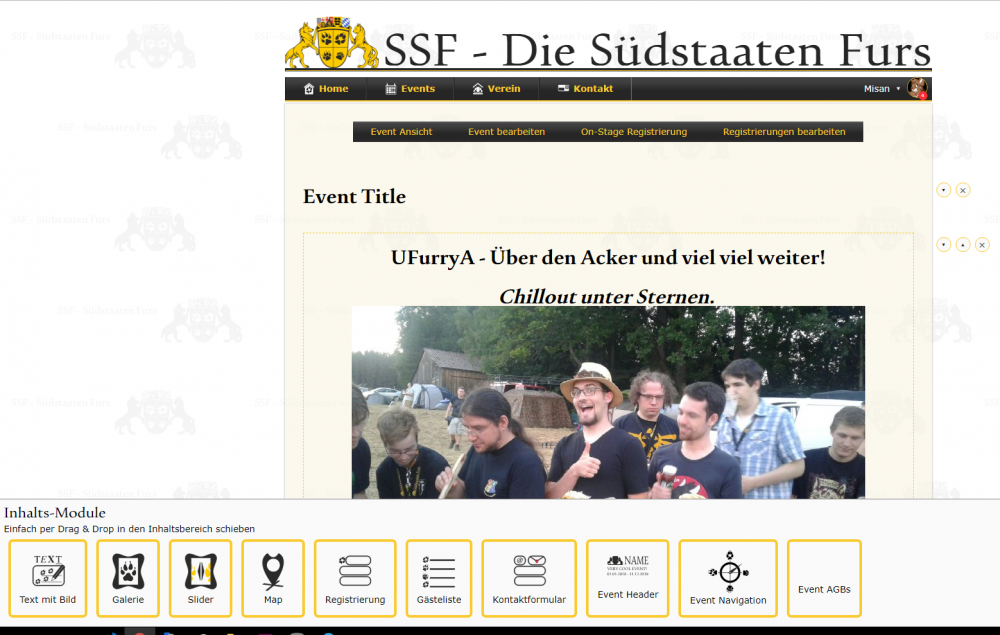Open the Kontakt menu

tap(585, 89)
